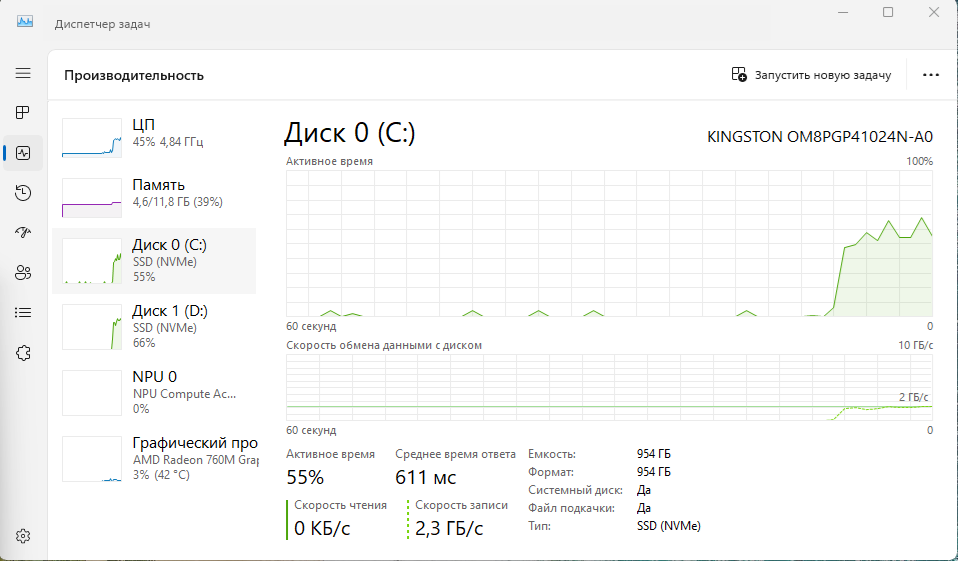958x561 pixels.
Task: Click the 'Скорость обмена данными с диском' label
Action: pyautogui.click(x=384, y=345)
